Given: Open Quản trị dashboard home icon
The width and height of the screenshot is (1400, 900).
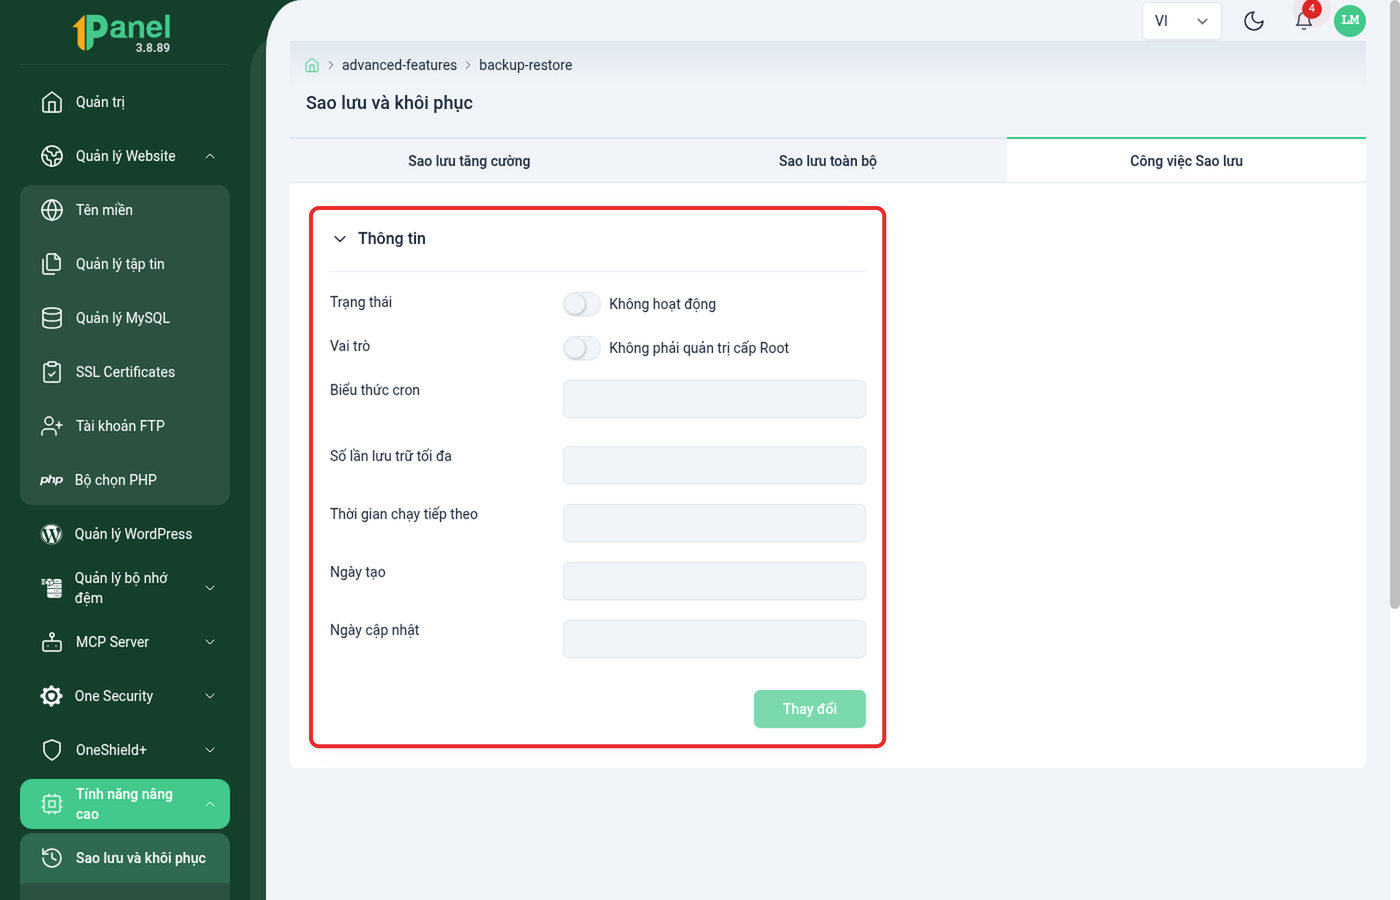Looking at the screenshot, I should coord(52,102).
